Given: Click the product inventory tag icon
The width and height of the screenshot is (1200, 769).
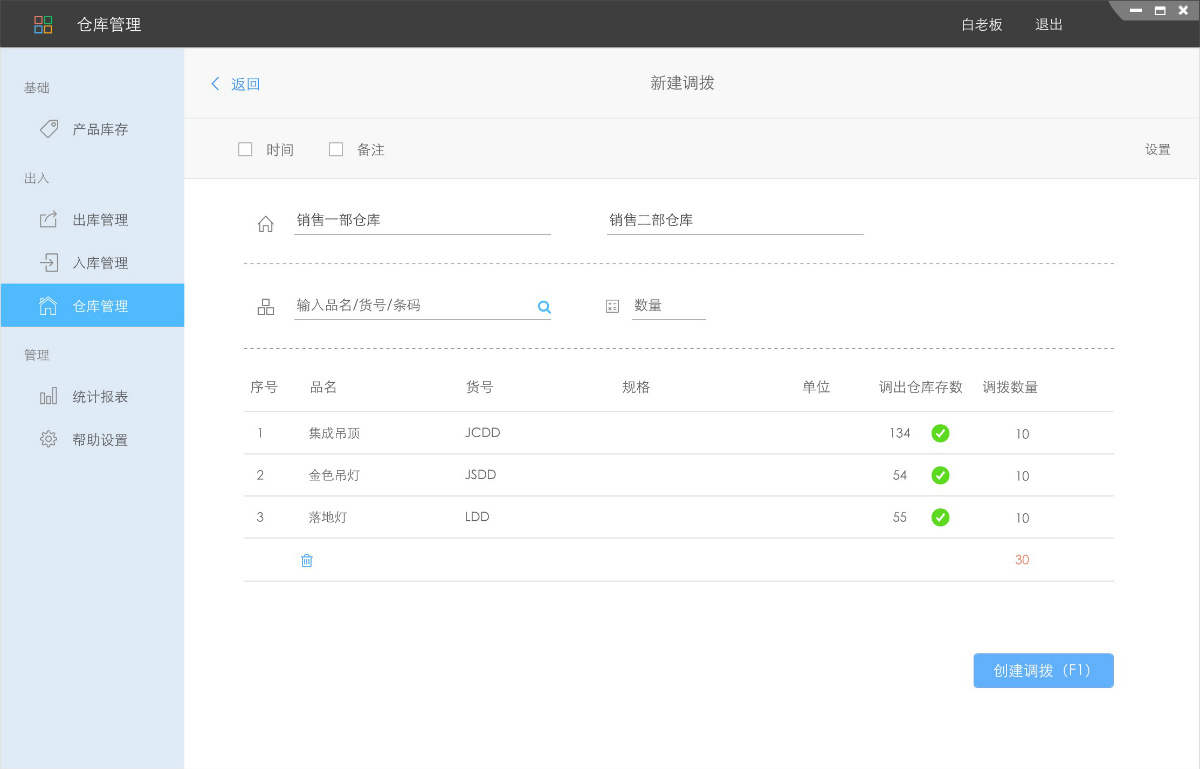Looking at the screenshot, I should pos(48,129).
